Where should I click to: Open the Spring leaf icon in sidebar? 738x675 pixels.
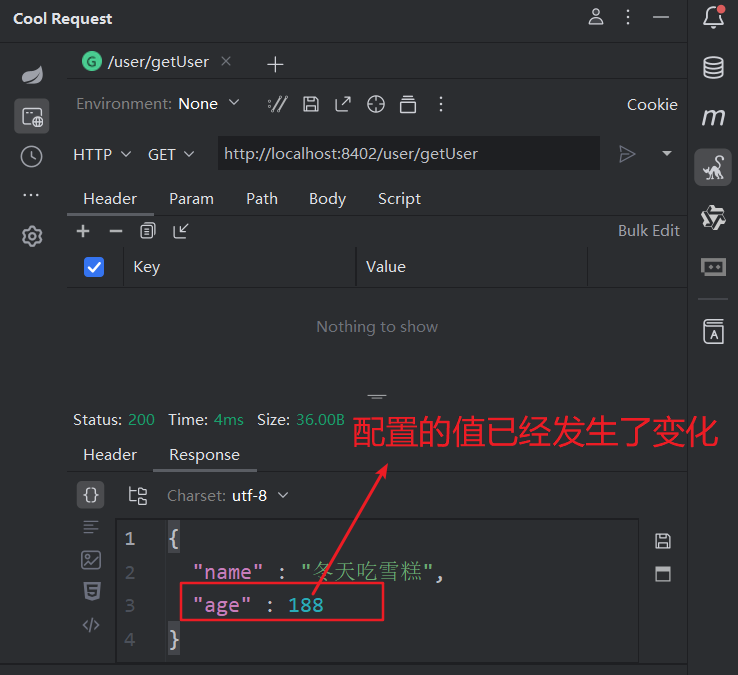32,75
